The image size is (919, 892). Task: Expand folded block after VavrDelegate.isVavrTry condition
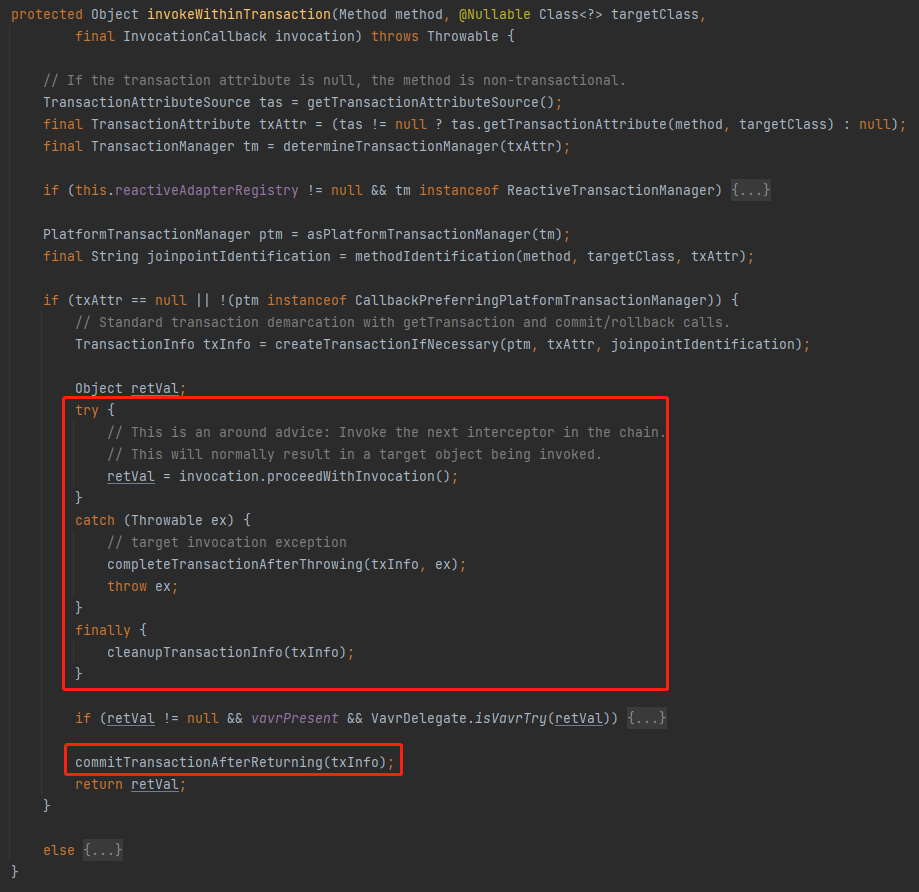point(646,719)
